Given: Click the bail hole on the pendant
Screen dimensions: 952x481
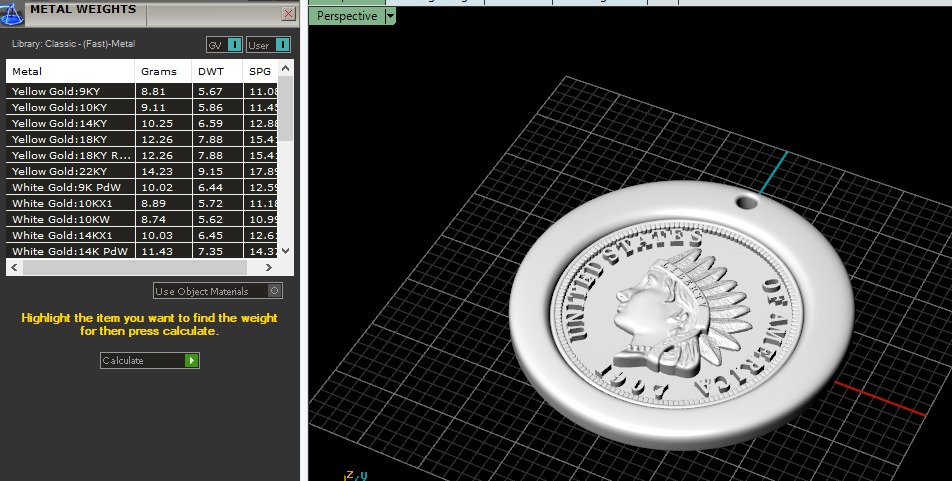Looking at the screenshot, I should [x=746, y=201].
